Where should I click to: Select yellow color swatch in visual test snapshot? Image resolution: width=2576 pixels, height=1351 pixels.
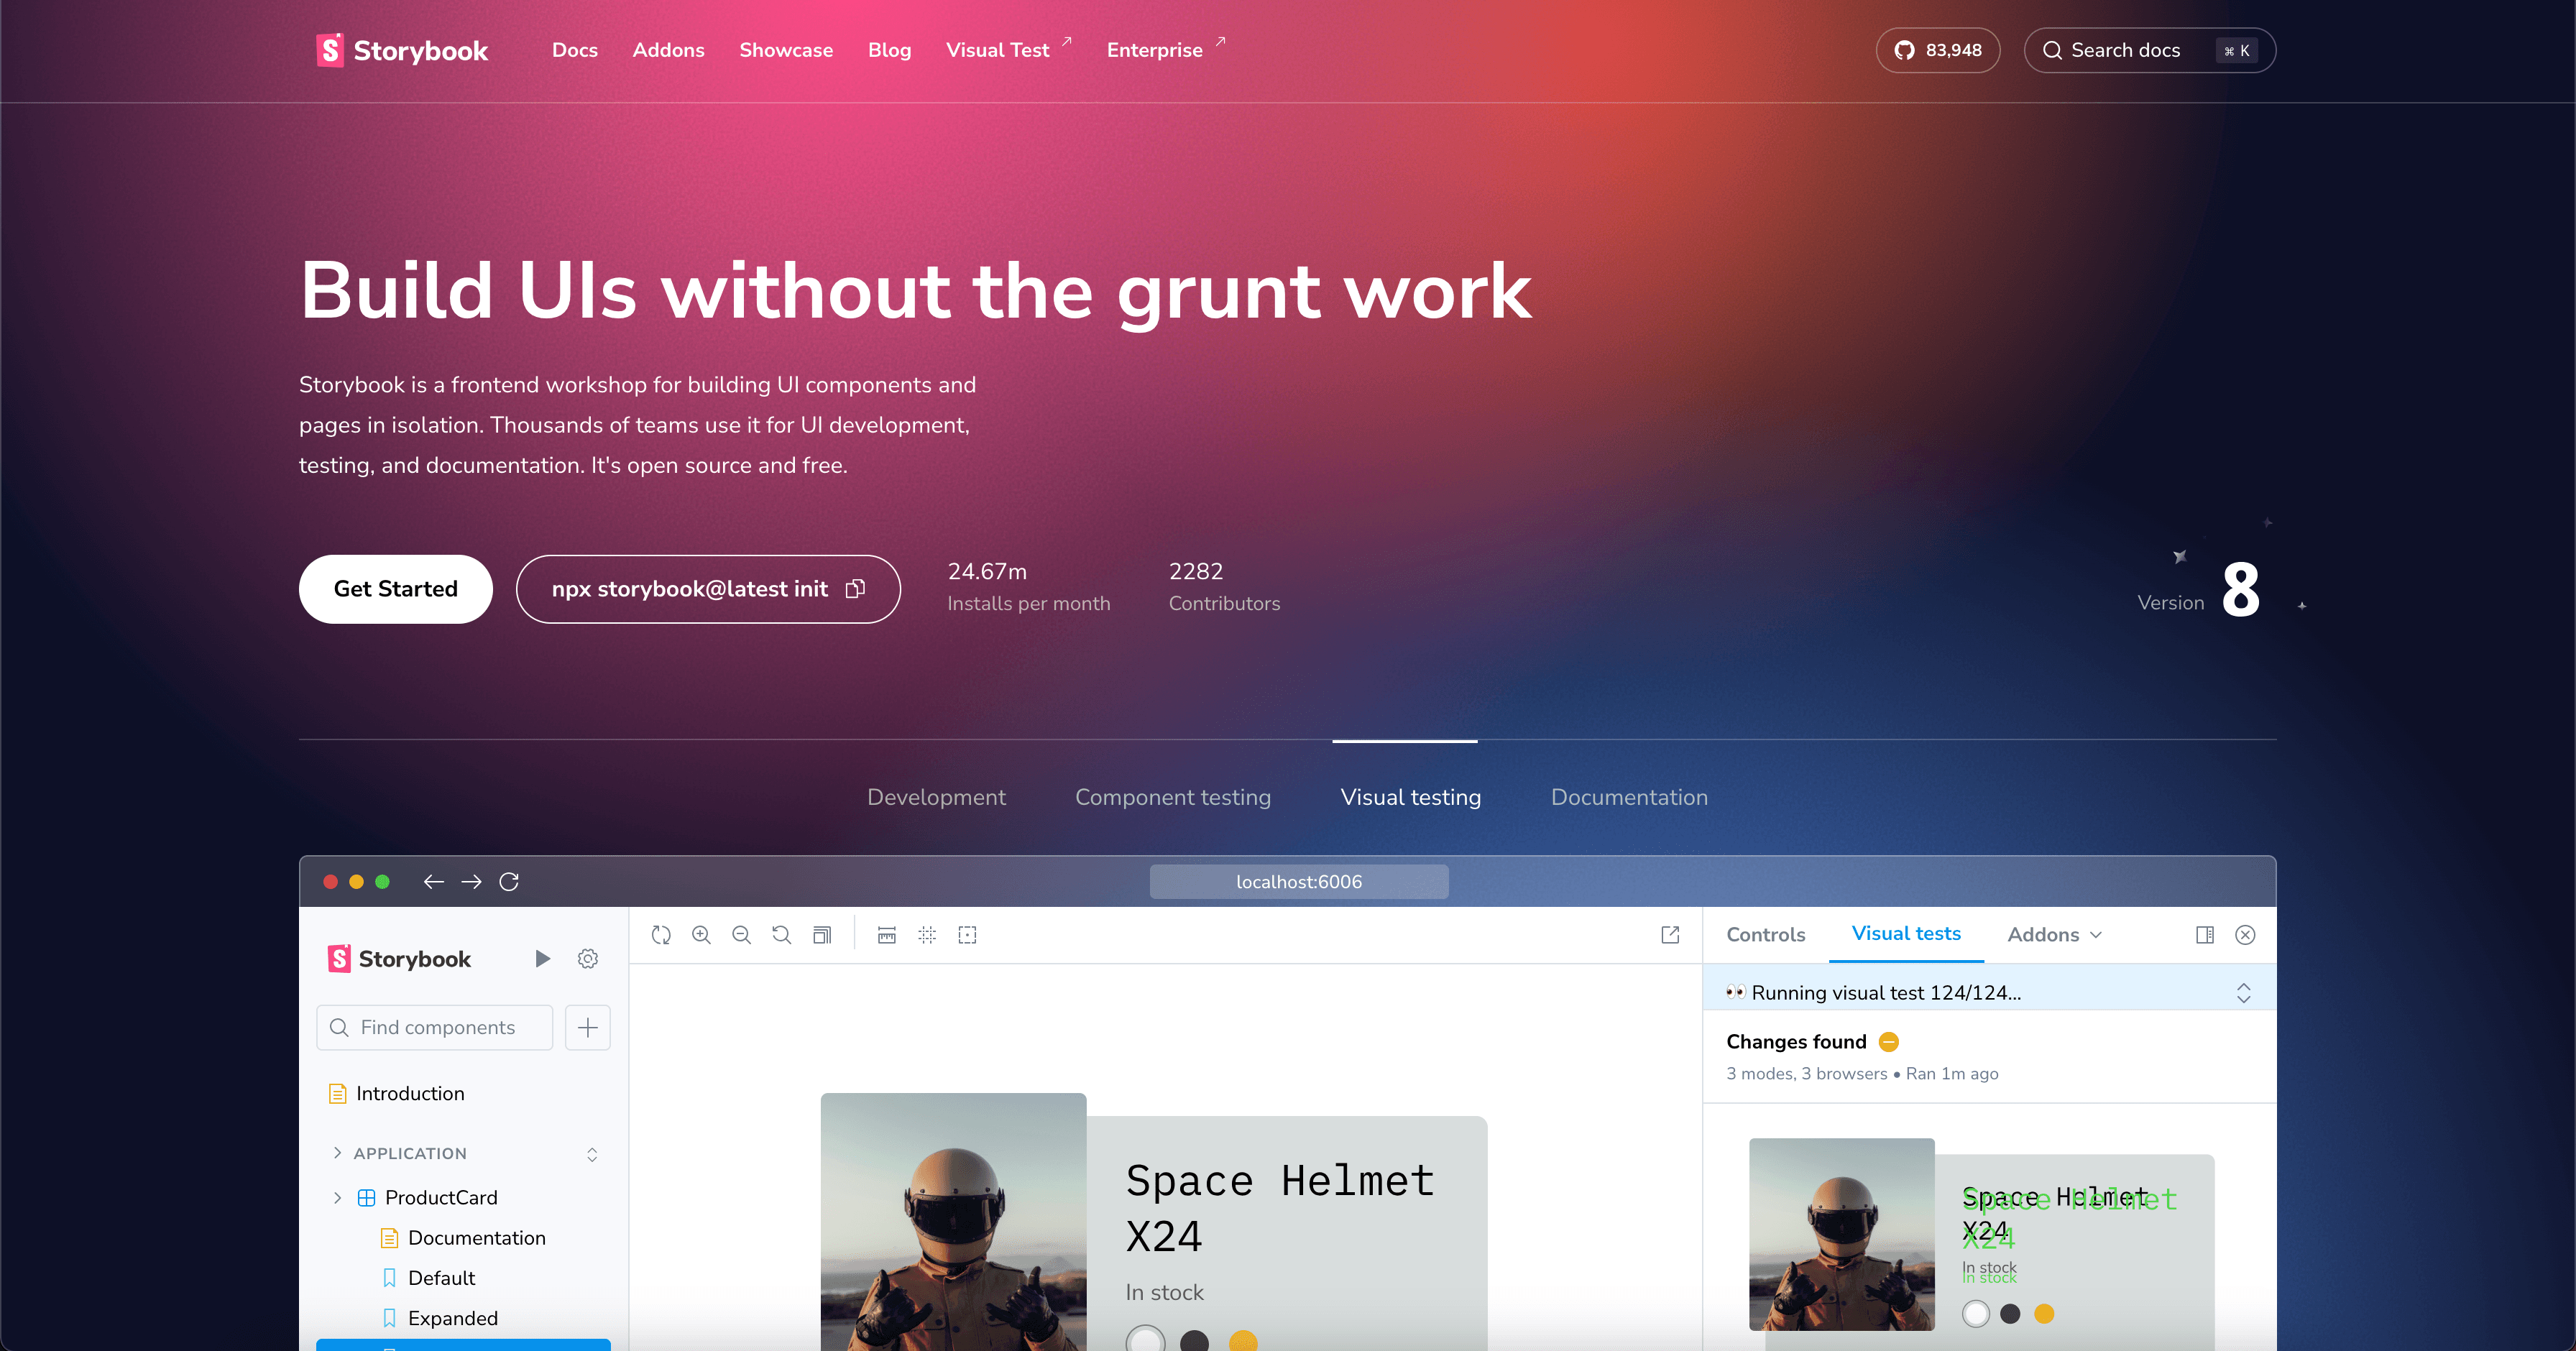(x=2044, y=1314)
